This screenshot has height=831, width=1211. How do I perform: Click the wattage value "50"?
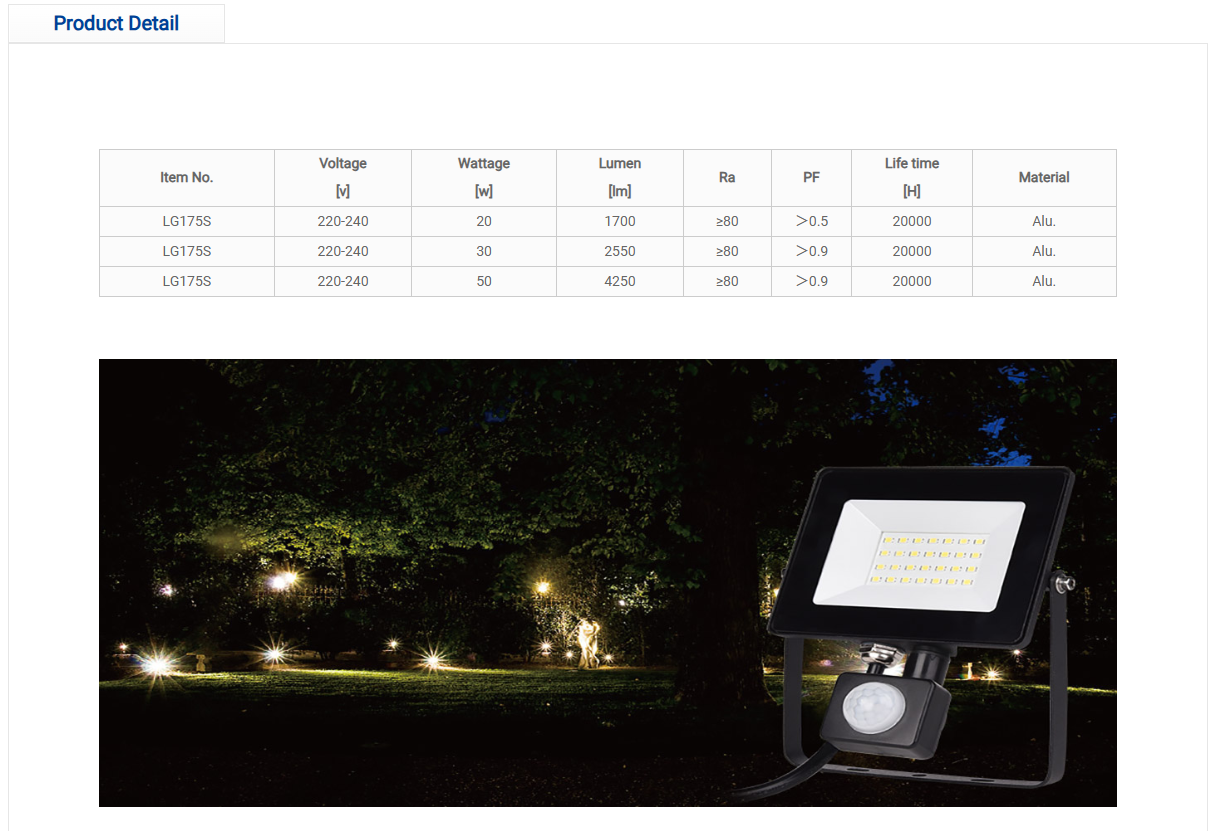click(484, 282)
